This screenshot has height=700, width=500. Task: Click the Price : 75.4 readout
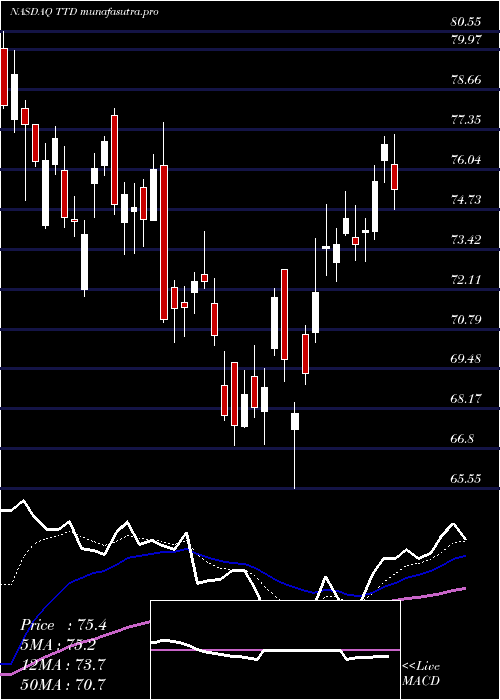(64, 625)
